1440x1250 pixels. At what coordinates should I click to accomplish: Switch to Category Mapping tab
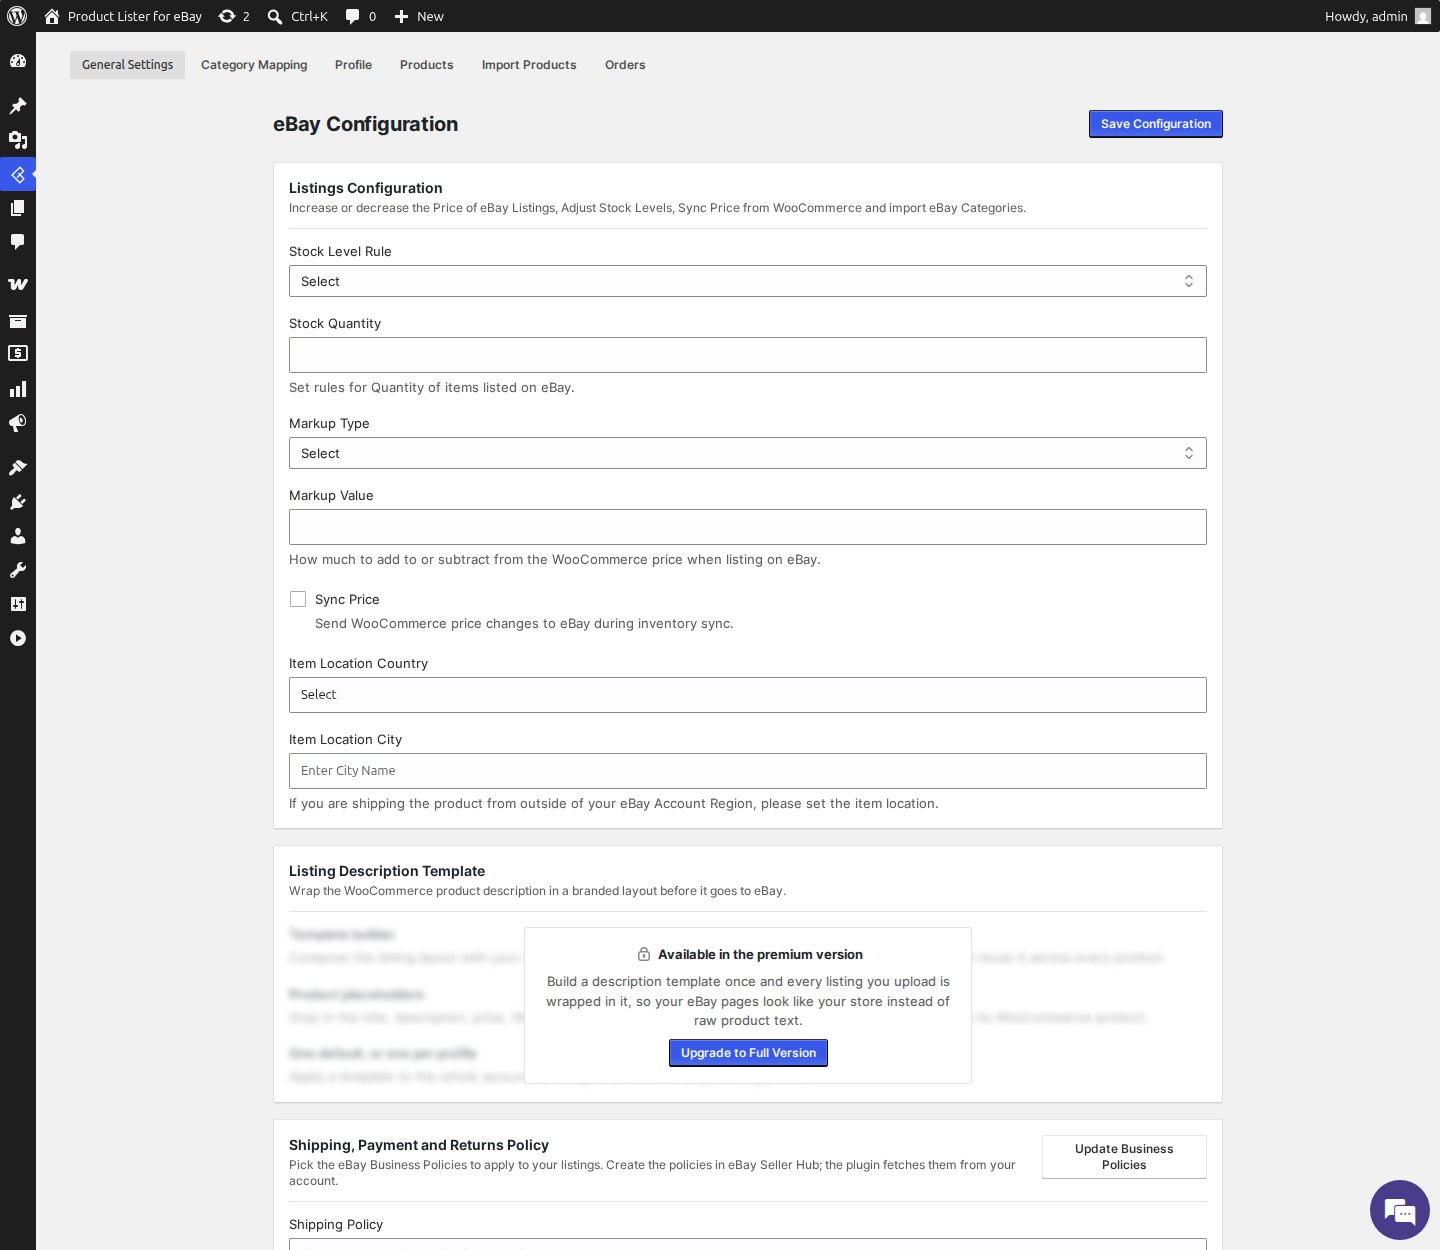click(x=254, y=65)
